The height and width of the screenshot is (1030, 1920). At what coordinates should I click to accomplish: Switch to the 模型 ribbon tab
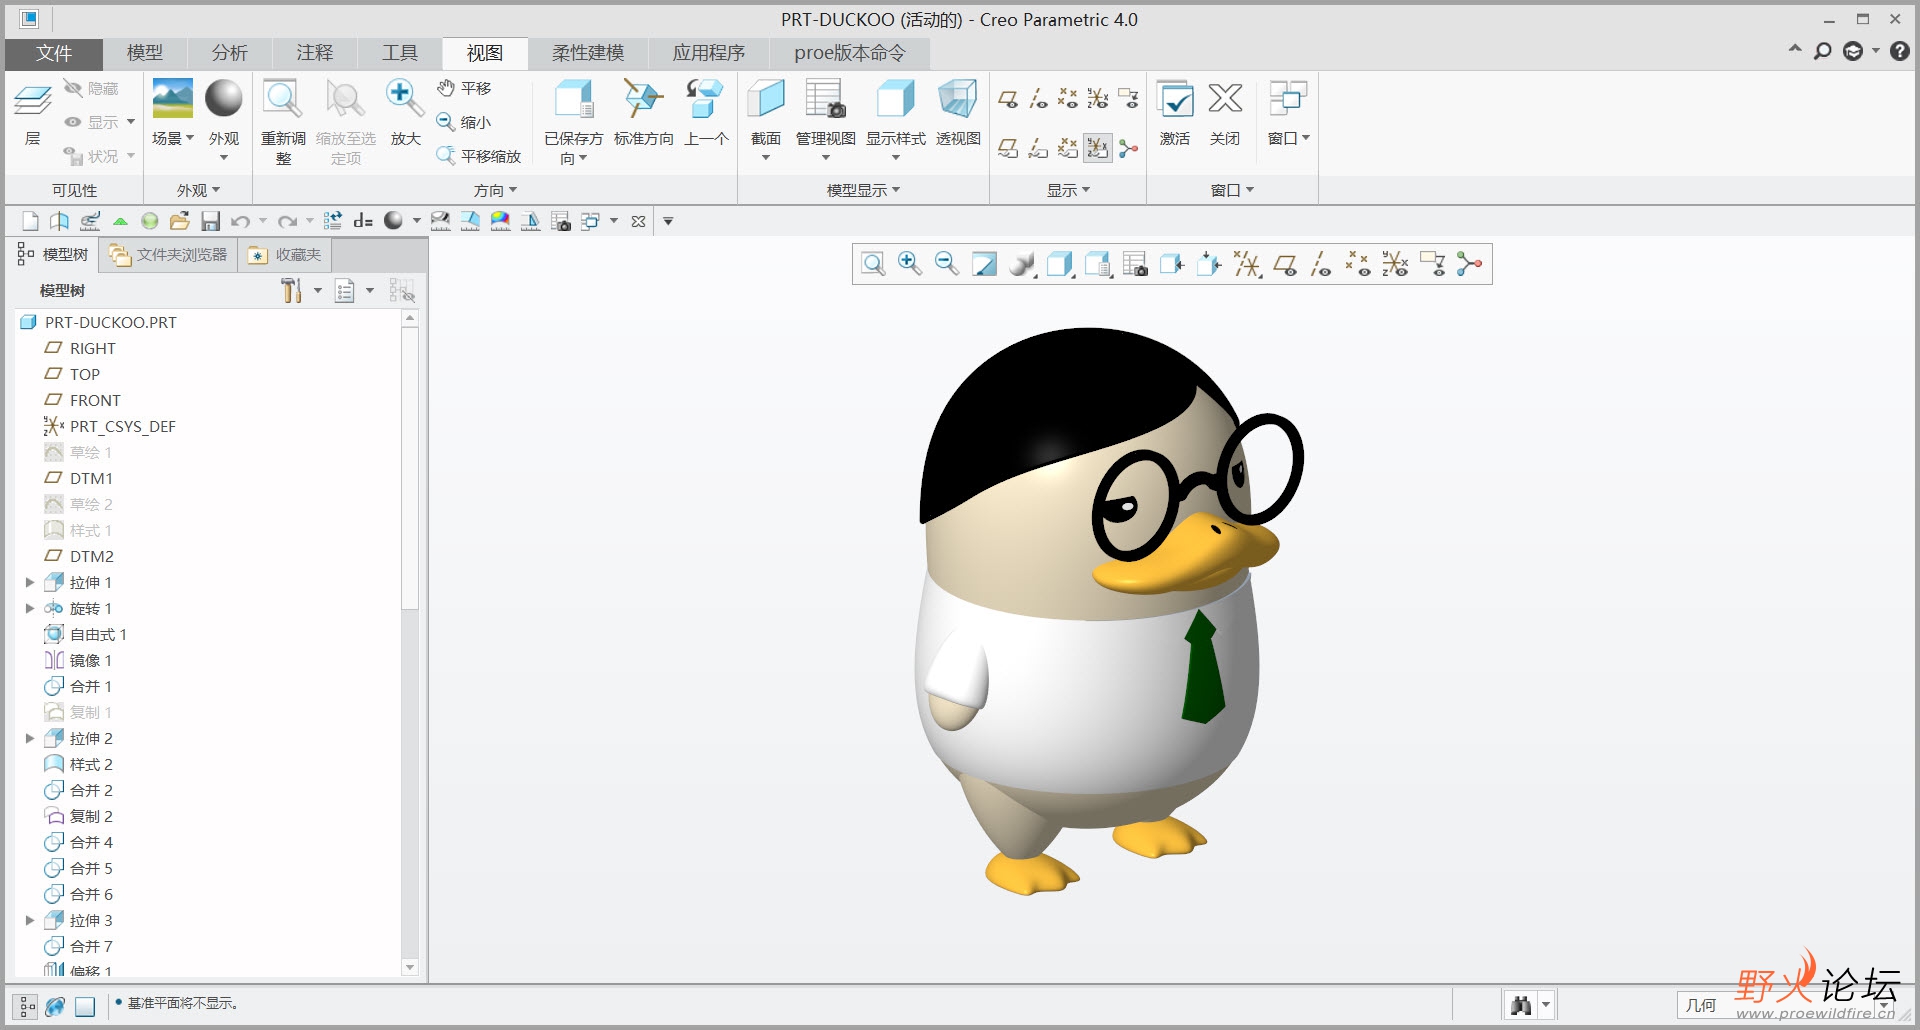tap(145, 53)
